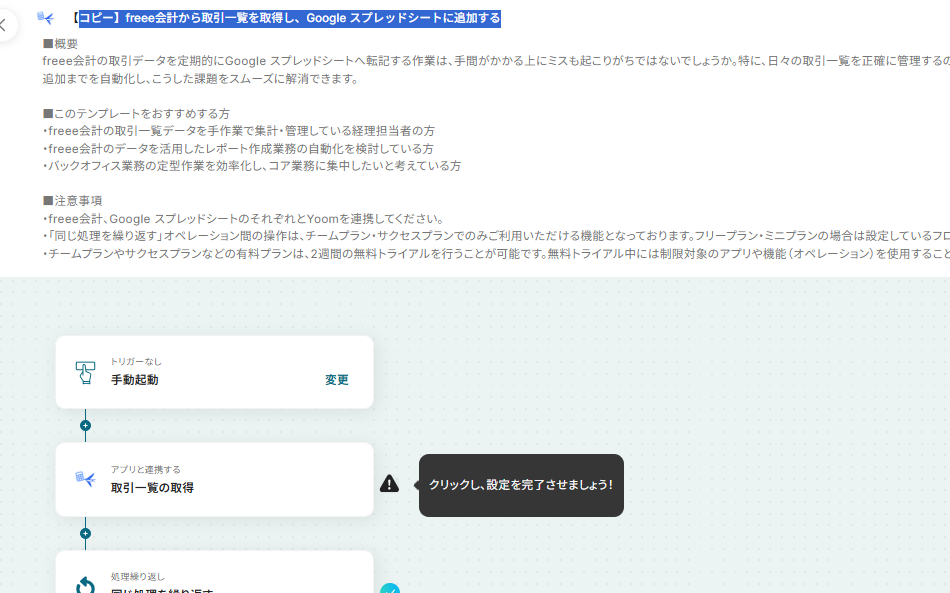Click the freee icon in the 取引一覧の取得 card
This screenshot has width=950, height=593.
click(85, 479)
